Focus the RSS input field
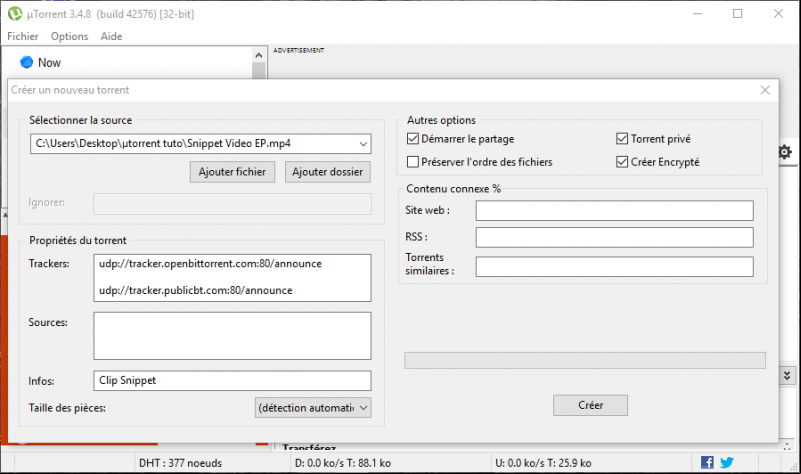The image size is (801, 474). [615, 238]
